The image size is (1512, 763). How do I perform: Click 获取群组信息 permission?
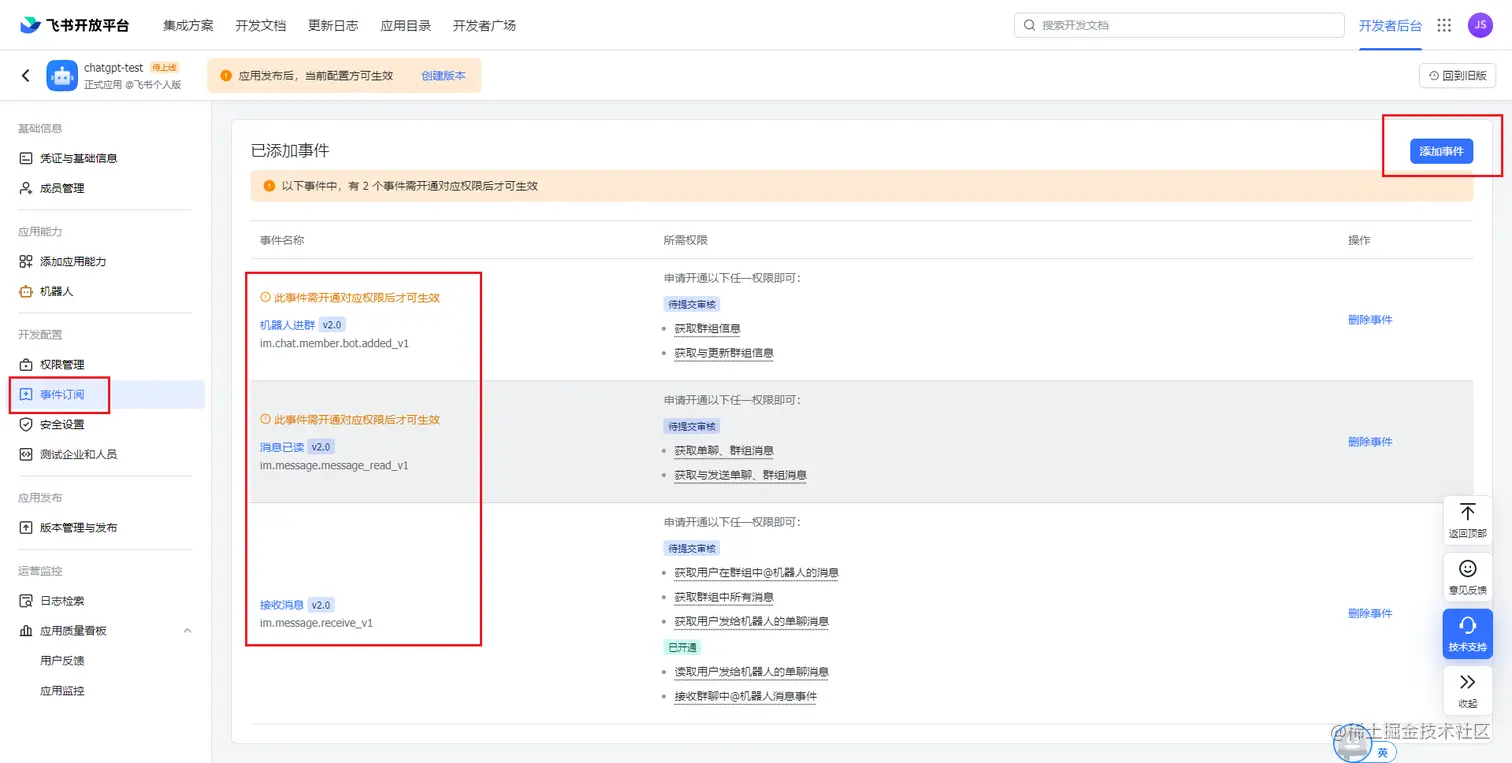coord(707,328)
